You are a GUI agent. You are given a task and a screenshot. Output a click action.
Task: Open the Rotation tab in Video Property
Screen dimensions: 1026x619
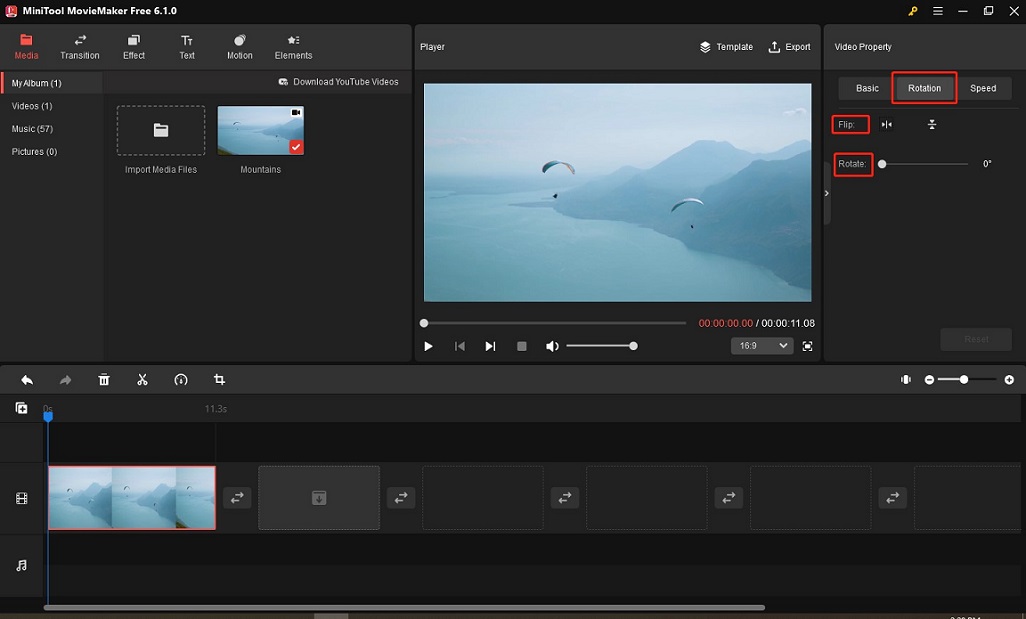(923, 88)
